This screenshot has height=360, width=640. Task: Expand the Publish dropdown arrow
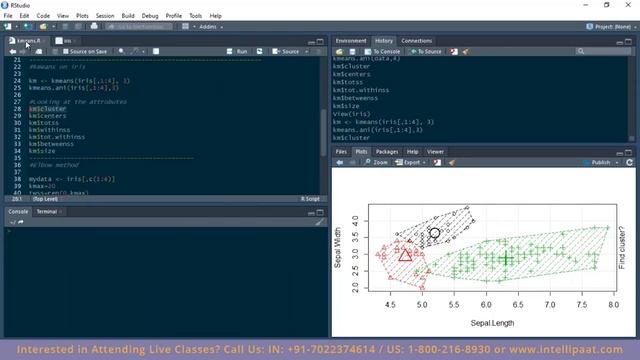pos(617,162)
